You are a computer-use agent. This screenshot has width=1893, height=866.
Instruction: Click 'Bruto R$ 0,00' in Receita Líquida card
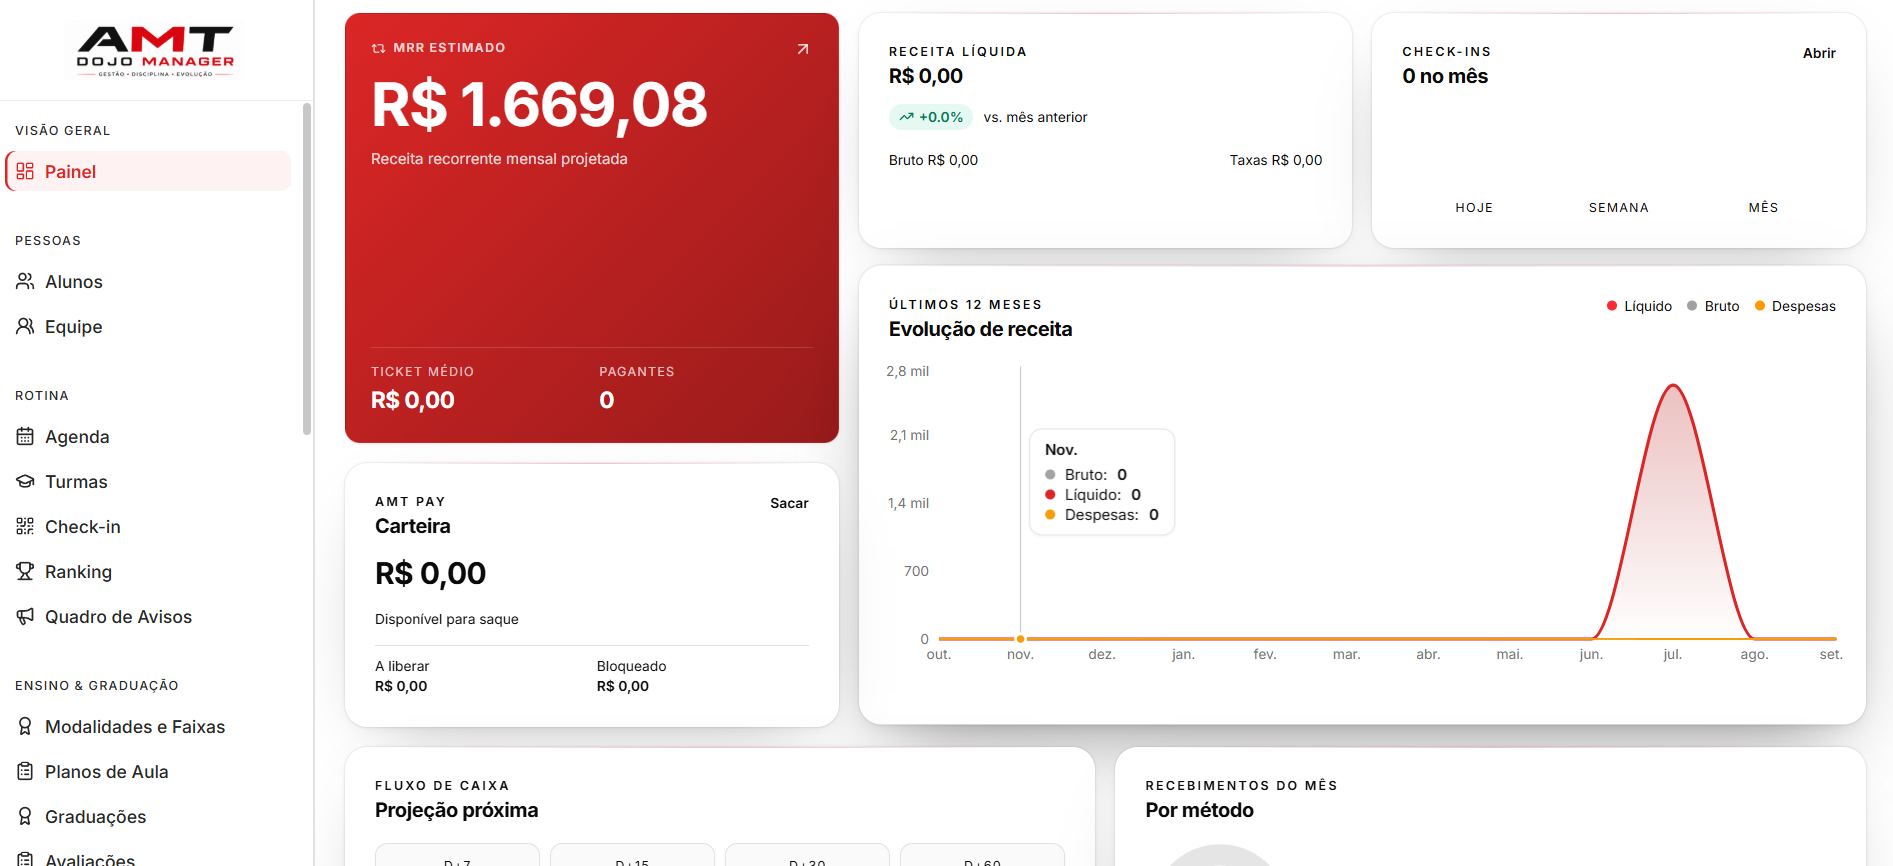(933, 160)
